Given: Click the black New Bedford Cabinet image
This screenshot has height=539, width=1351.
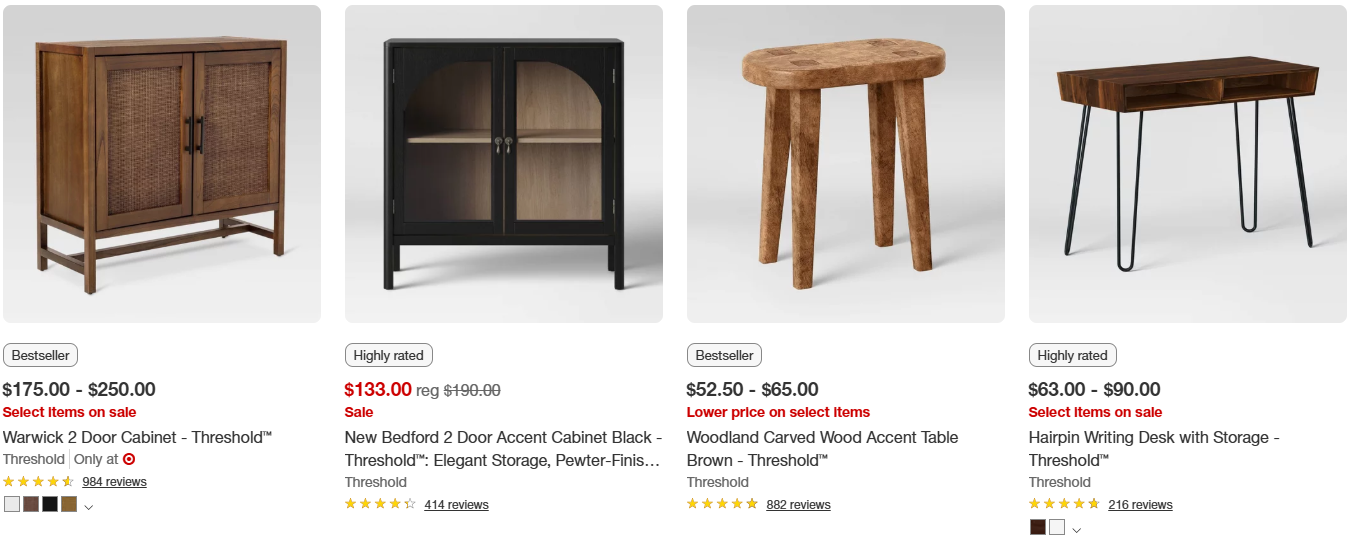Looking at the screenshot, I should [504, 164].
